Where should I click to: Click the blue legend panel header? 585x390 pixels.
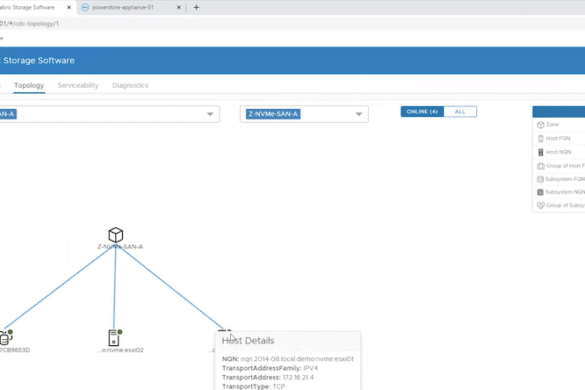559,112
